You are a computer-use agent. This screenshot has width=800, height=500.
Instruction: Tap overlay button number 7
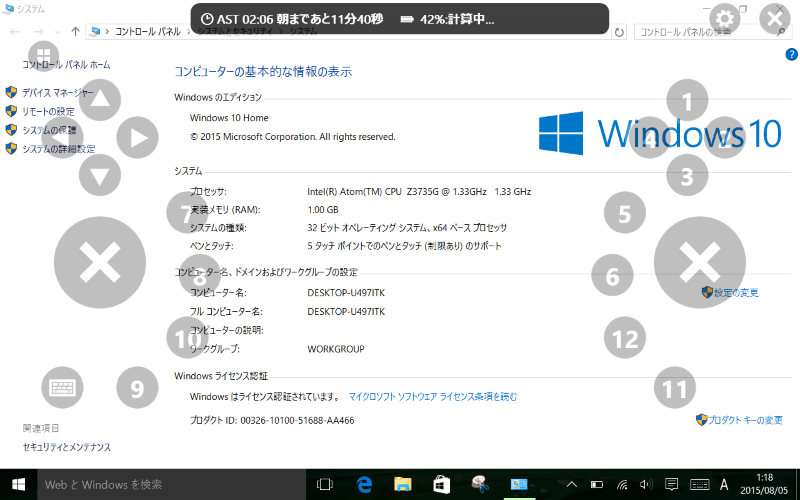(x=187, y=213)
